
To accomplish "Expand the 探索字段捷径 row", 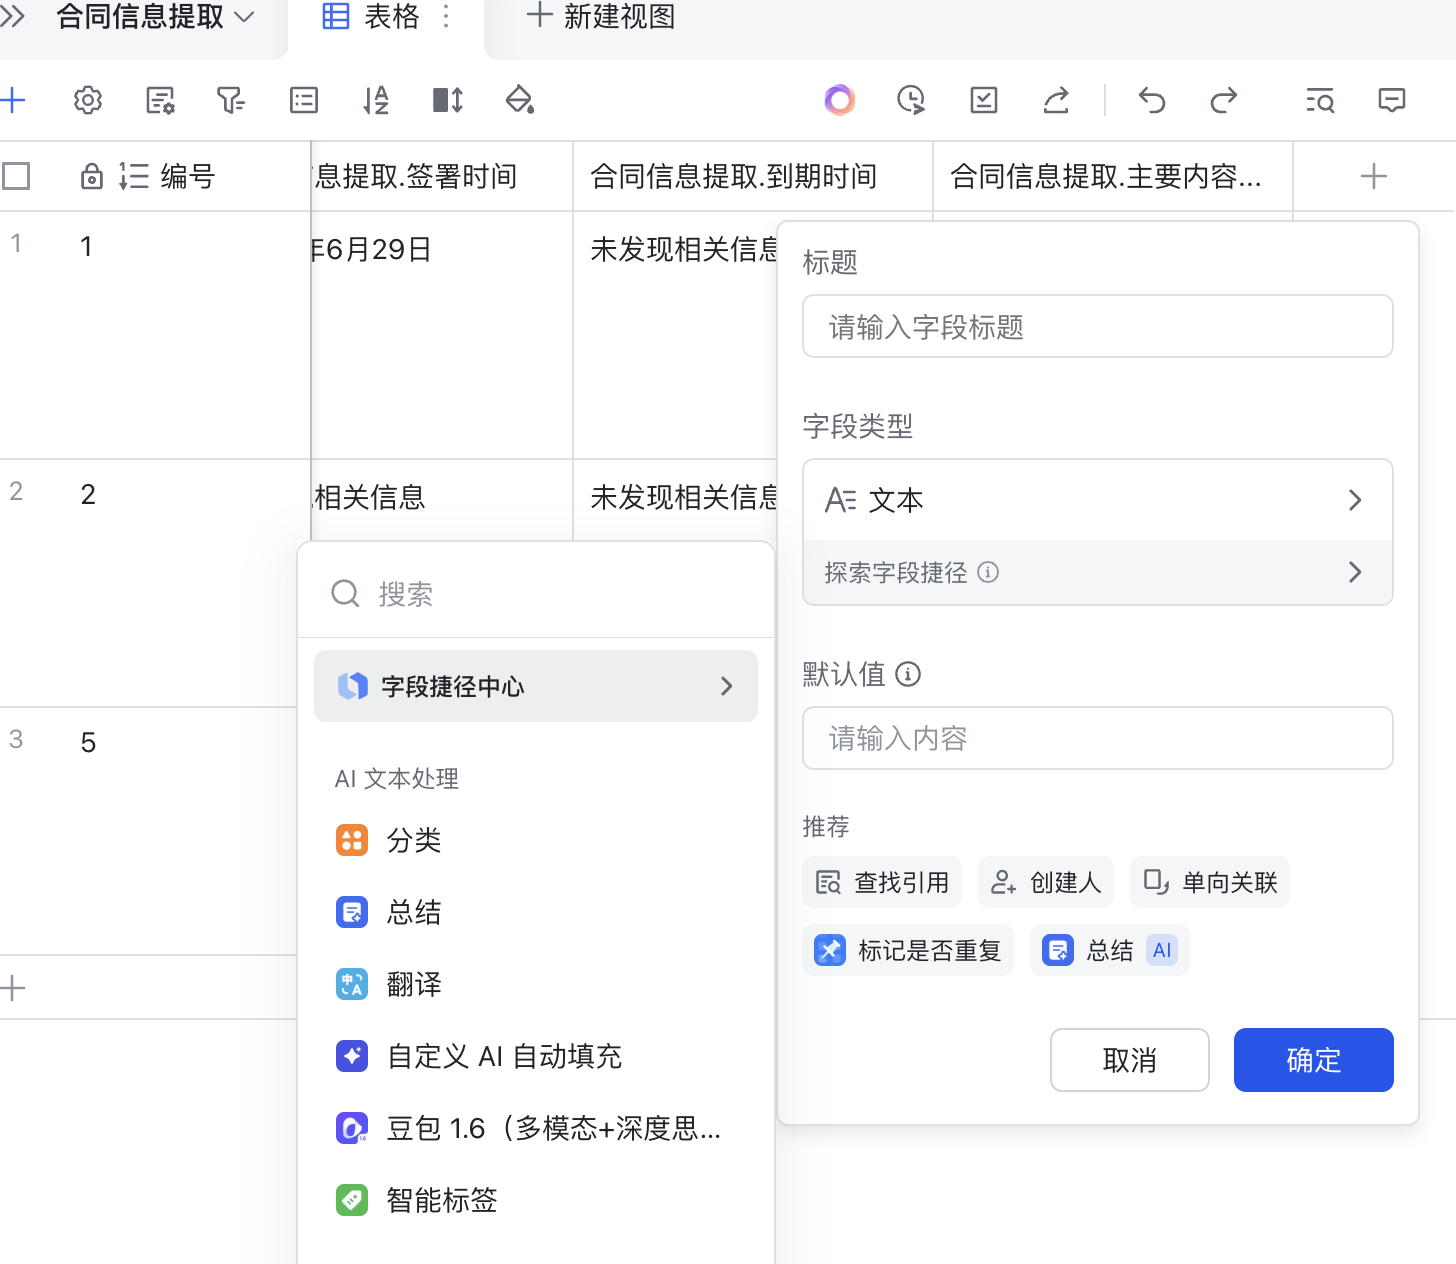I will point(1097,573).
